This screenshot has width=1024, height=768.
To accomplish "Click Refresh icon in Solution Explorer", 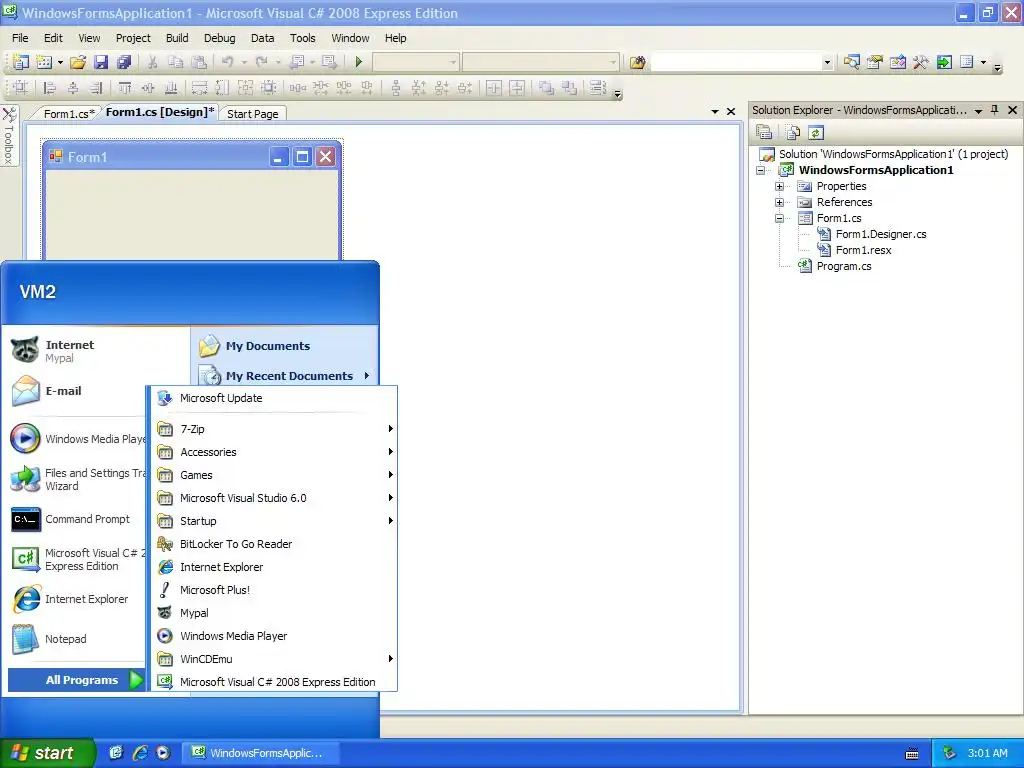I will click(816, 133).
